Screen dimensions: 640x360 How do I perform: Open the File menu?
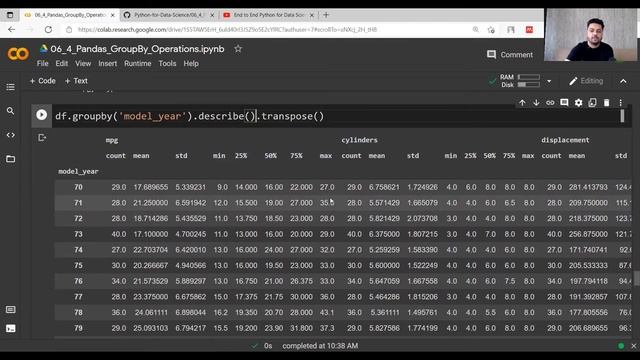pyautogui.click(x=42, y=64)
